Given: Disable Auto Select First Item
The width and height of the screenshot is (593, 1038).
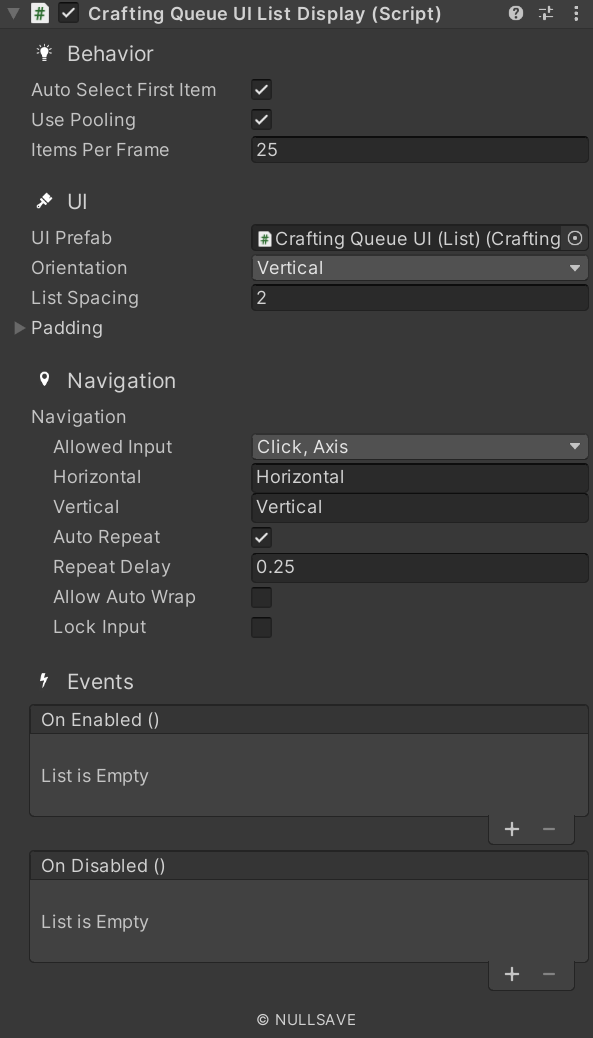Looking at the screenshot, I should [x=260, y=89].
